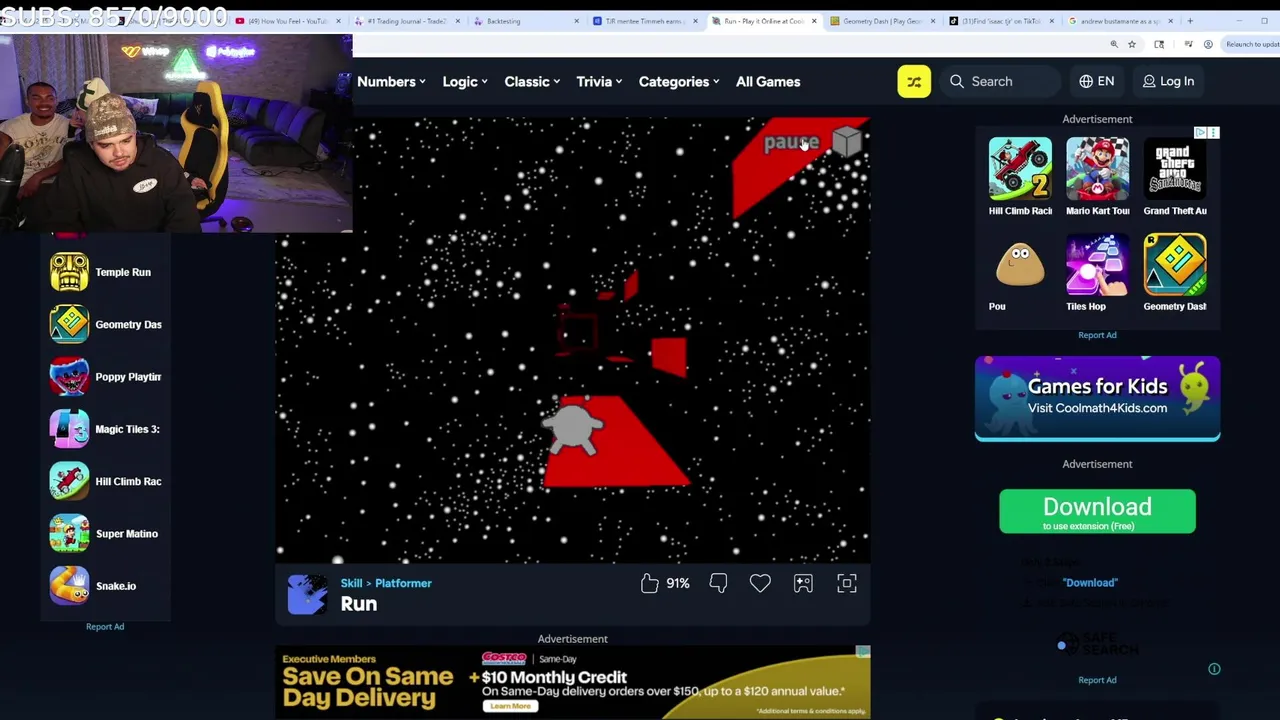Pause the Run game
The width and height of the screenshot is (1280, 720).
click(x=791, y=142)
